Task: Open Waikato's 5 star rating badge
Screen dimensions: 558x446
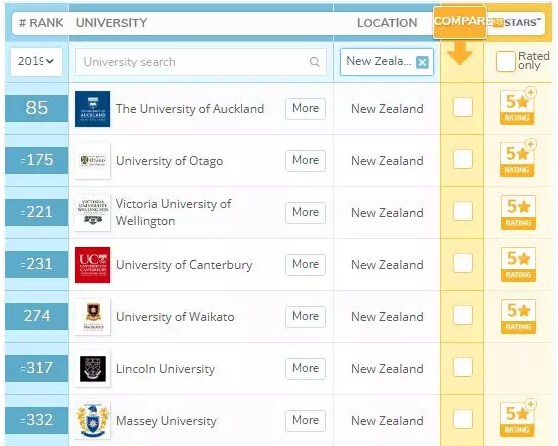Action: pos(518,316)
